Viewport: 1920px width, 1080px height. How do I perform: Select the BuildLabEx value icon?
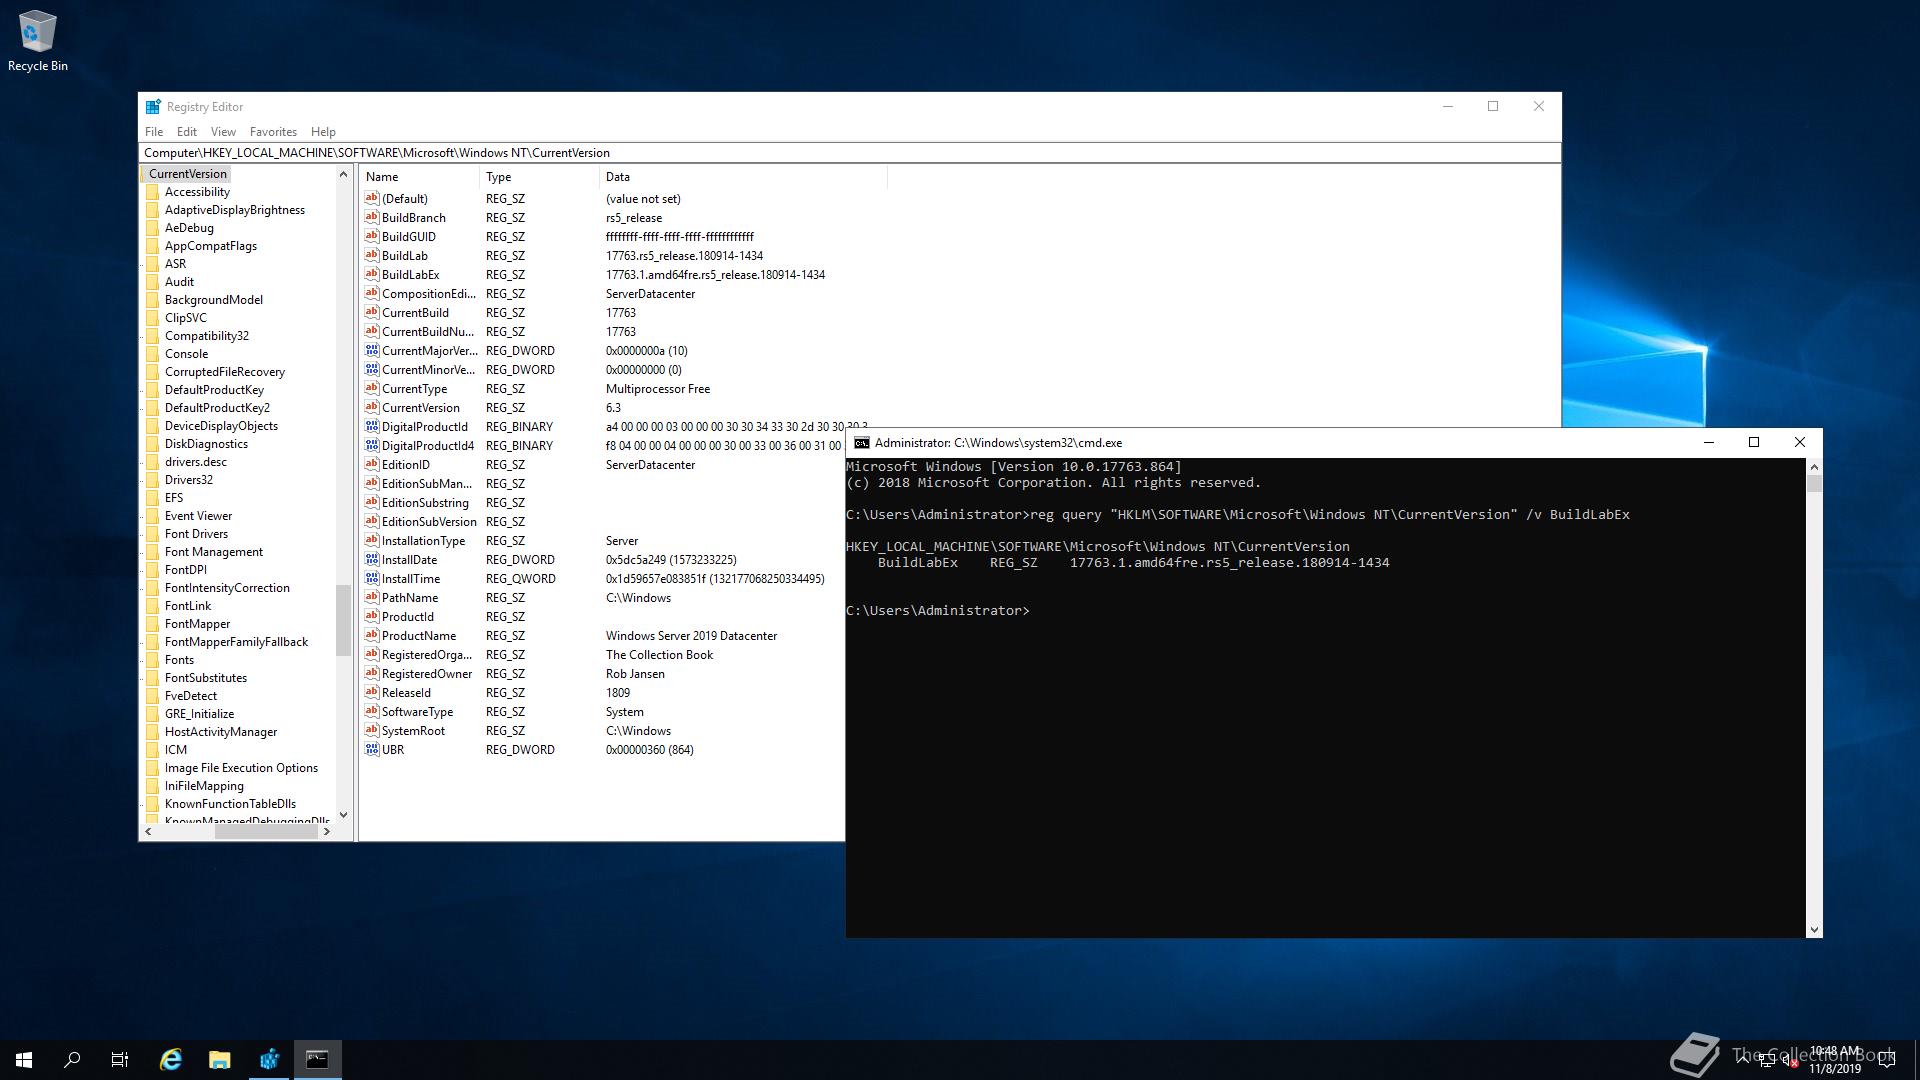point(372,274)
